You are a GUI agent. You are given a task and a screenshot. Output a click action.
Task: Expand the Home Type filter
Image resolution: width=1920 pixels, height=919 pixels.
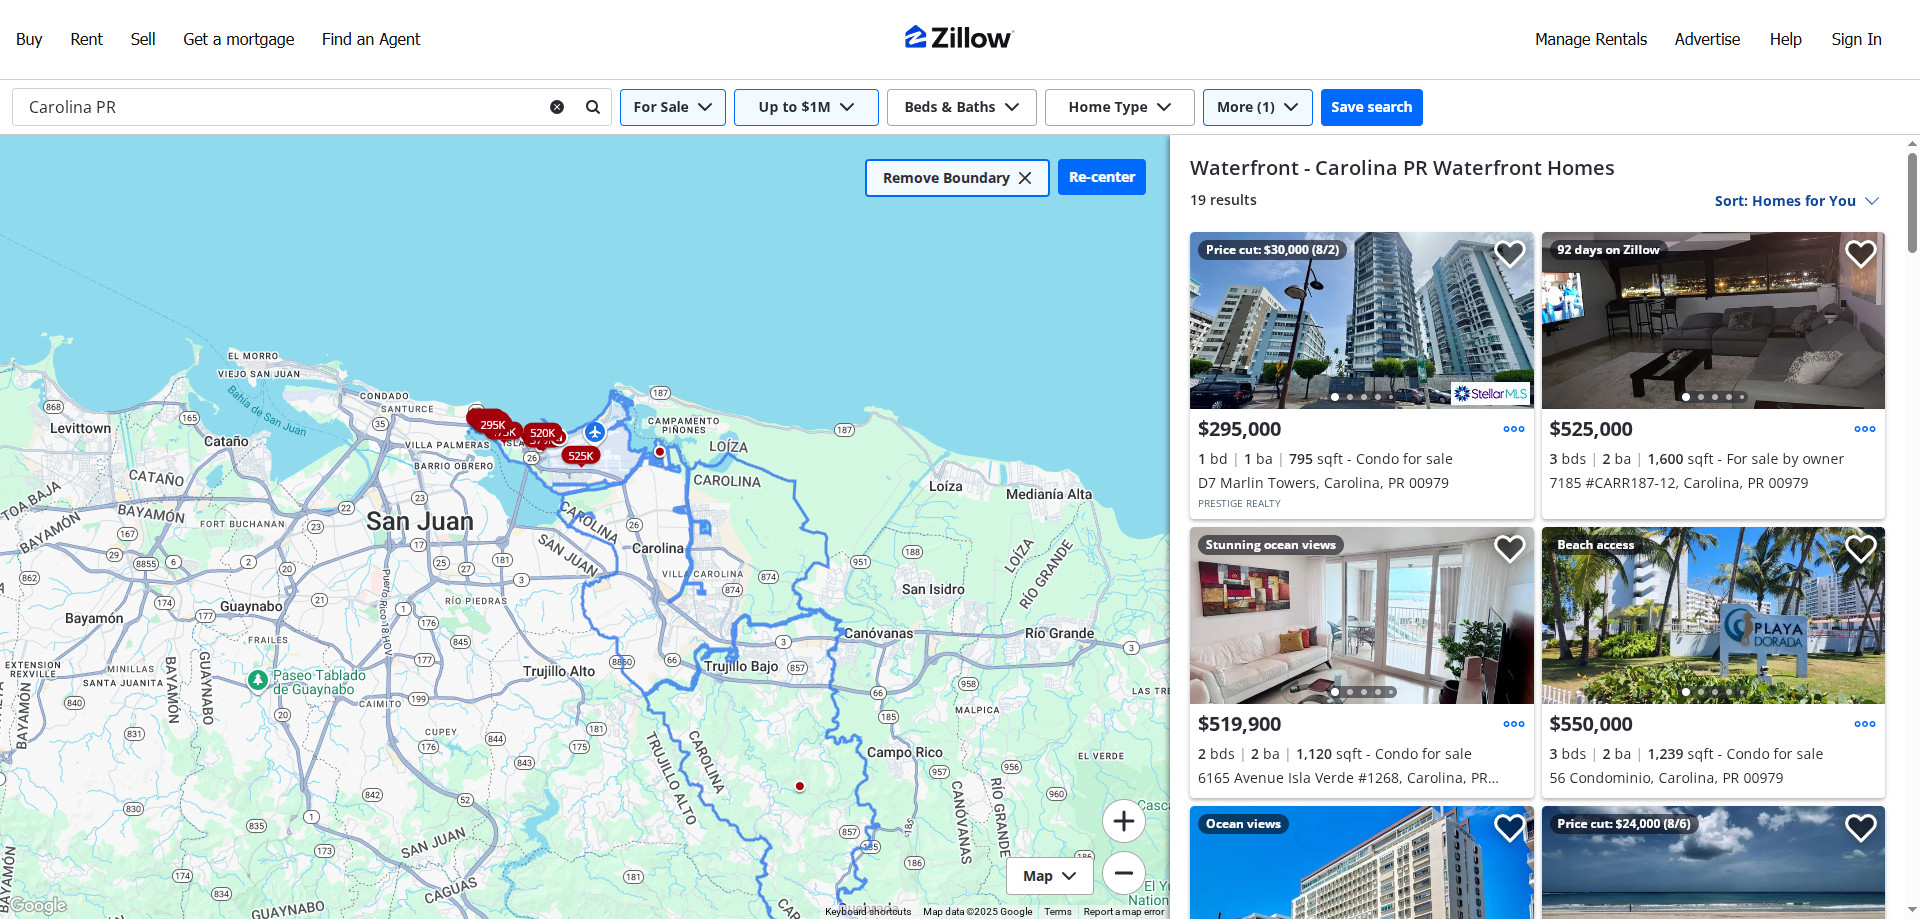coord(1120,107)
